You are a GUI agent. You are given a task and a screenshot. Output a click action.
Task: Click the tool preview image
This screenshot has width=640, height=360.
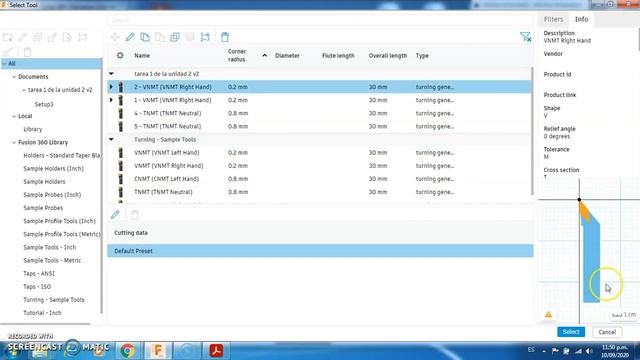click(589, 251)
